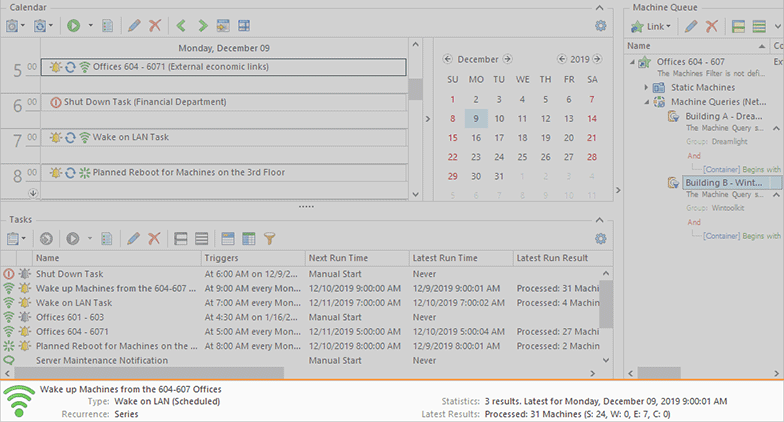Click the green Run button in Calendar toolbar
This screenshot has width=784, height=422.
click(x=75, y=25)
